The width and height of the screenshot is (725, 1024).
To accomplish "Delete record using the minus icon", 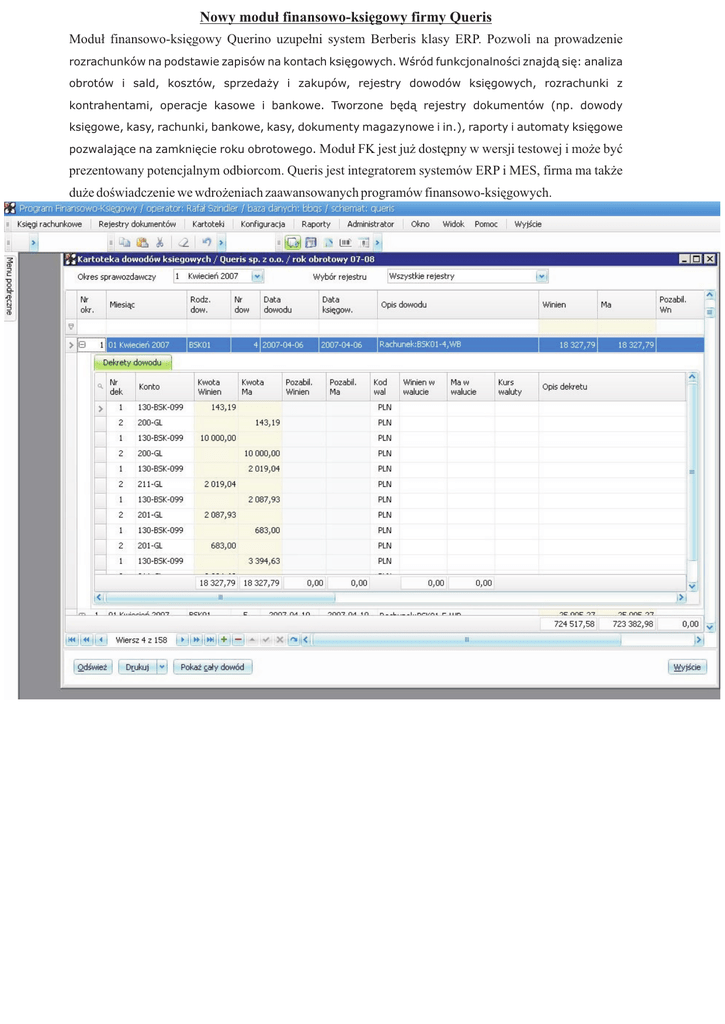I will pyautogui.click(x=237, y=639).
